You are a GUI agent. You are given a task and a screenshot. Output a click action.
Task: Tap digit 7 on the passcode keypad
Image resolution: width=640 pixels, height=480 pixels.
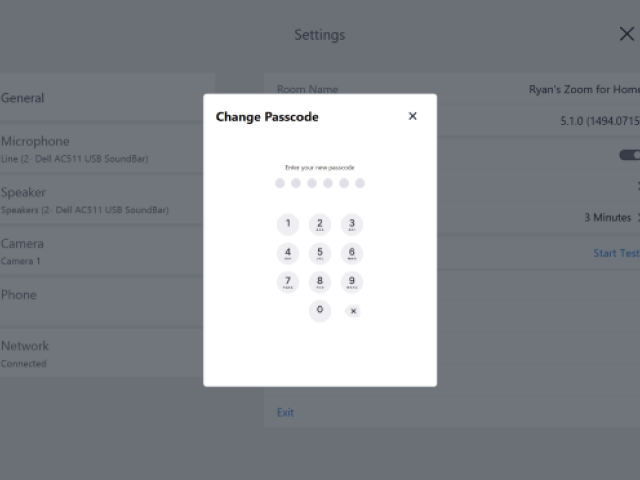pyautogui.click(x=288, y=283)
